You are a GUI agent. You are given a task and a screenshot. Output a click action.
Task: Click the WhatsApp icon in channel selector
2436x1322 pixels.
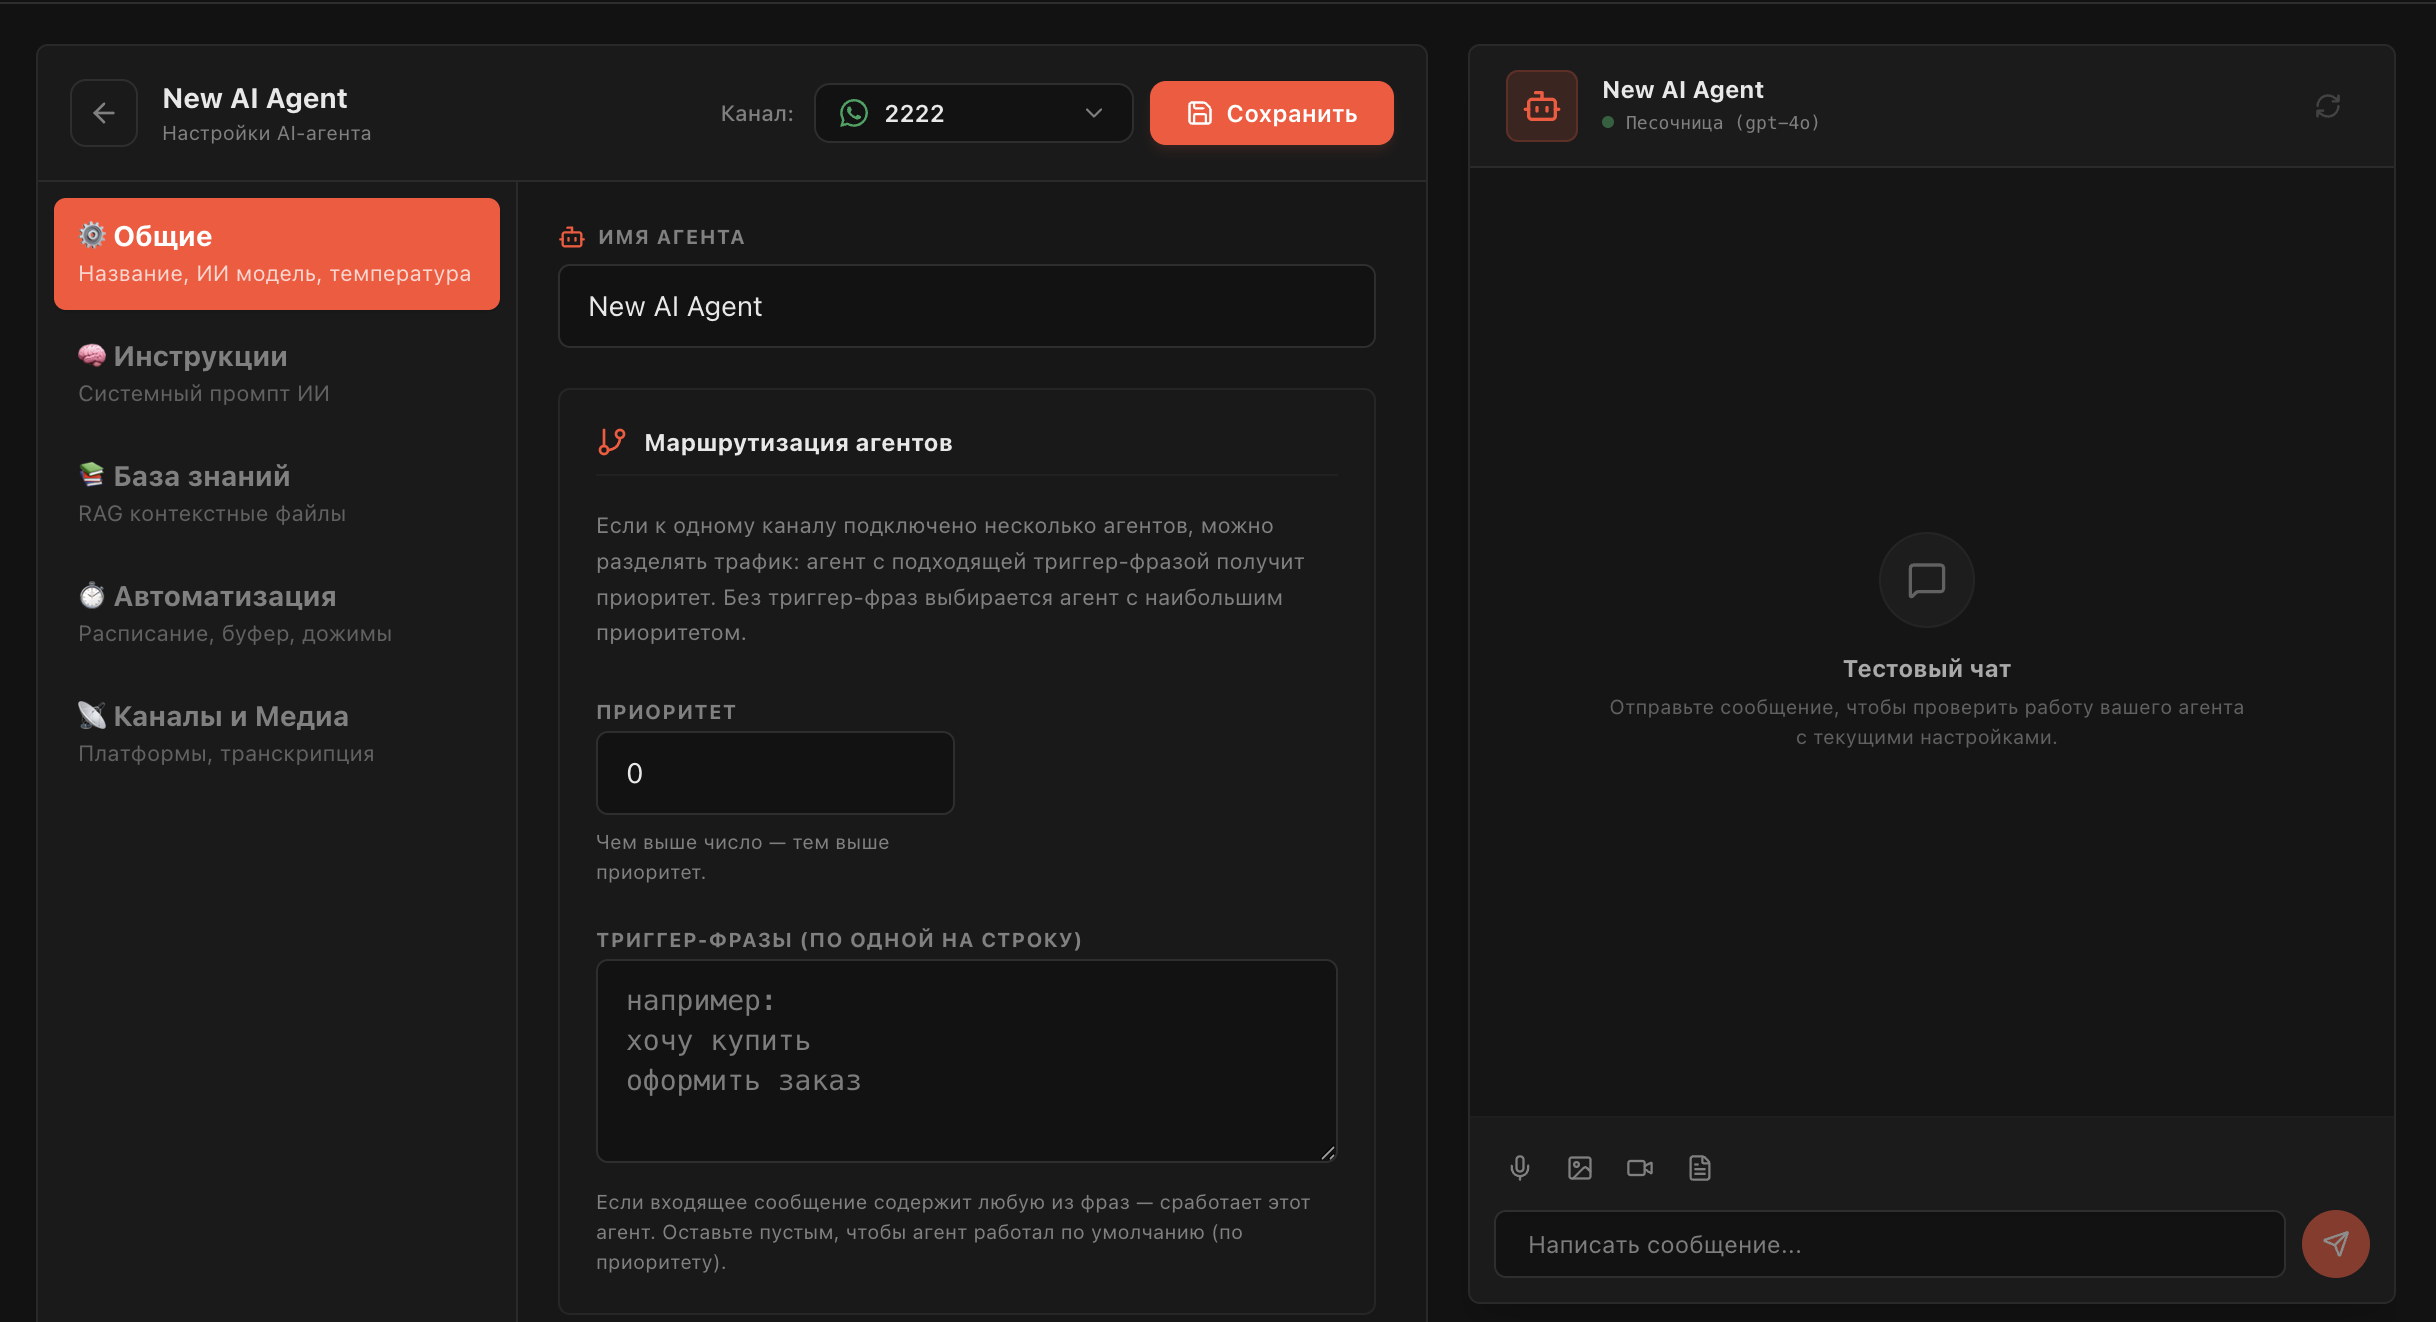854,113
